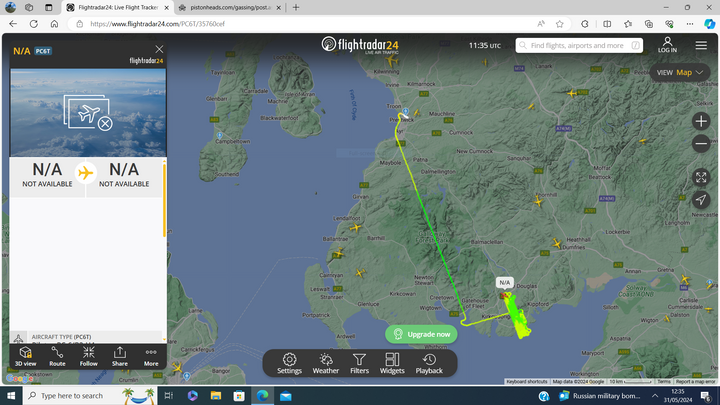Open flight Playback
This screenshot has height=405, width=720.
coord(429,363)
